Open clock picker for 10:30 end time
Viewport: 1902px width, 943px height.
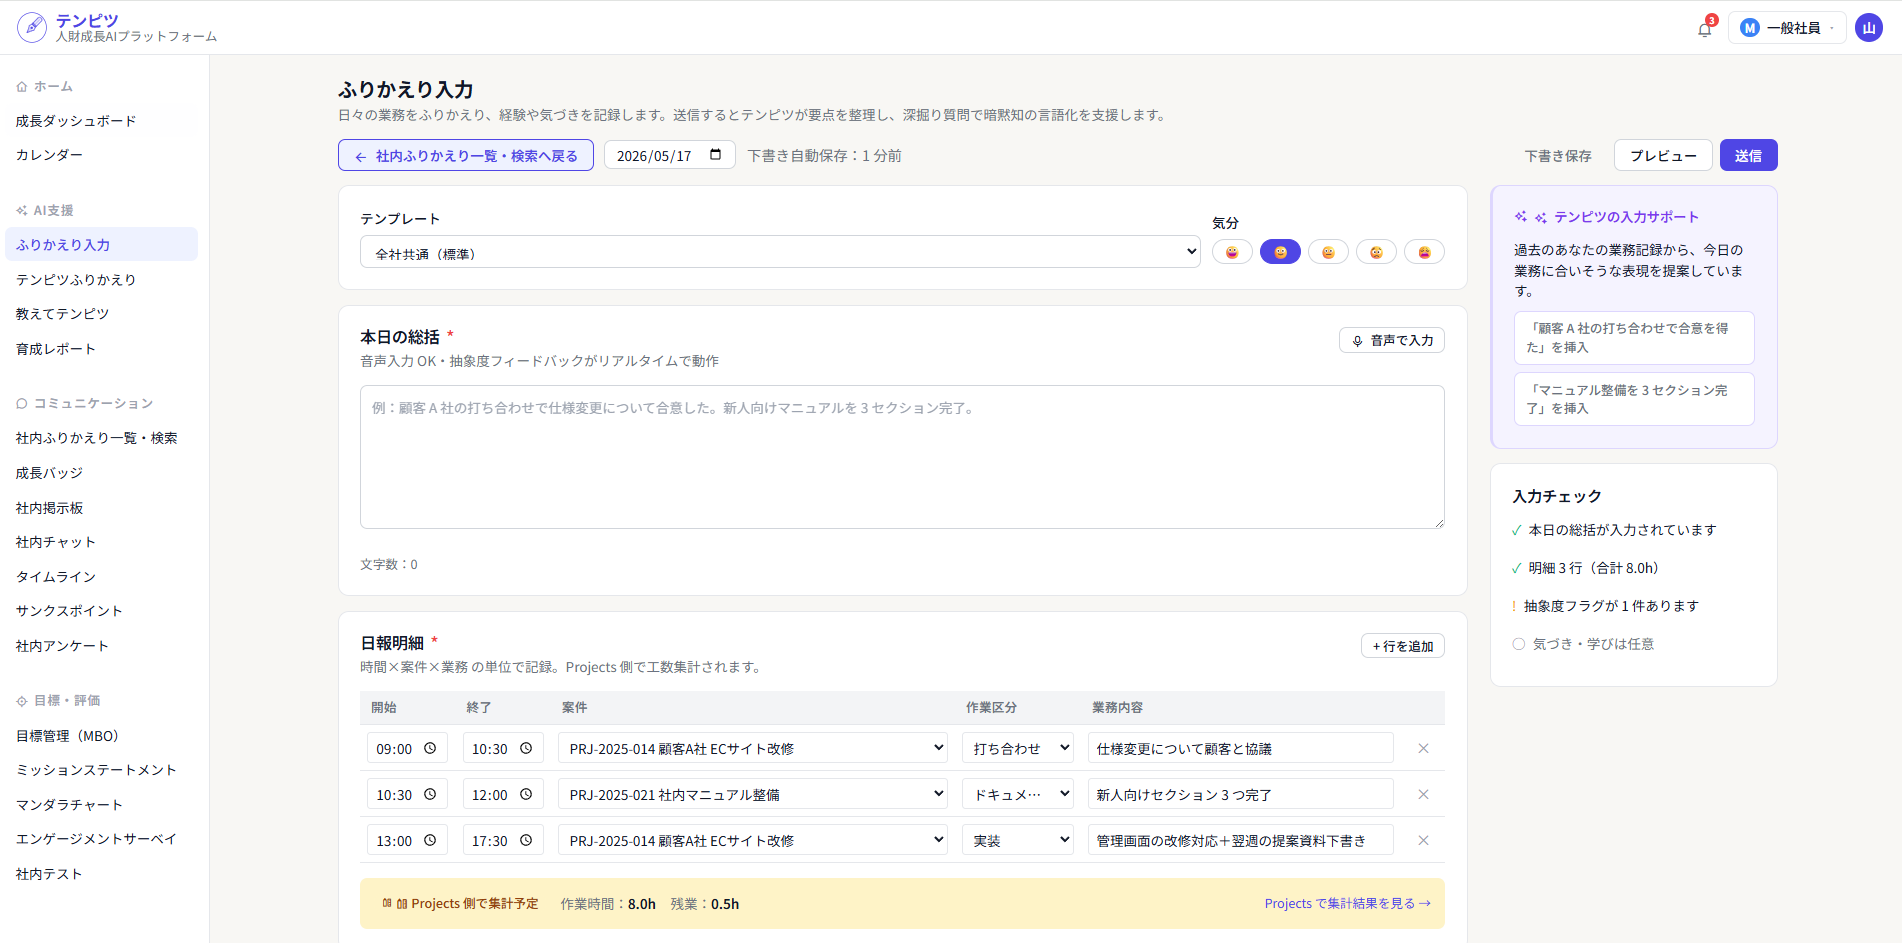click(x=526, y=748)
